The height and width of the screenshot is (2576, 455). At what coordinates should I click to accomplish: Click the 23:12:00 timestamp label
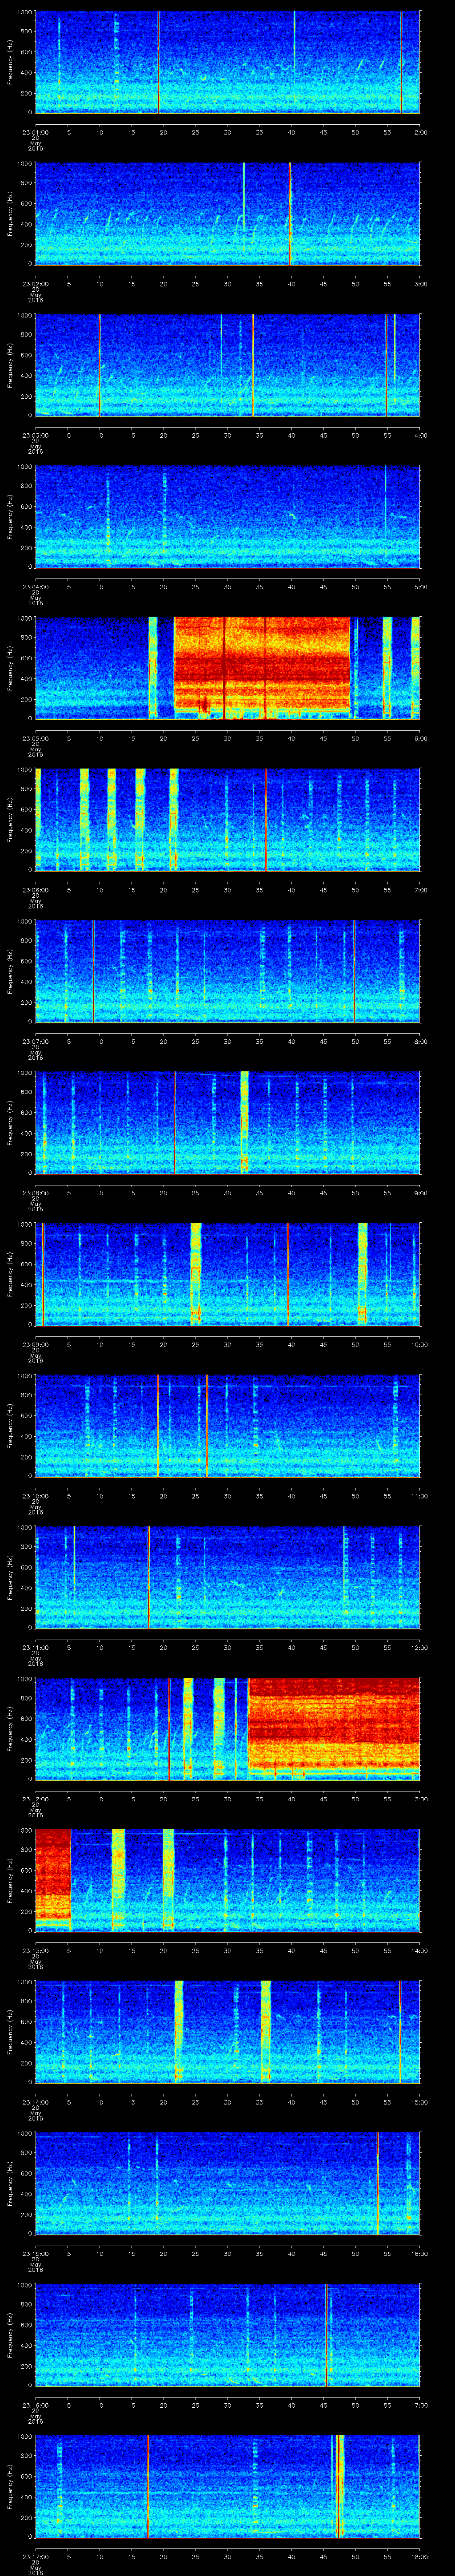(35, 1799)
